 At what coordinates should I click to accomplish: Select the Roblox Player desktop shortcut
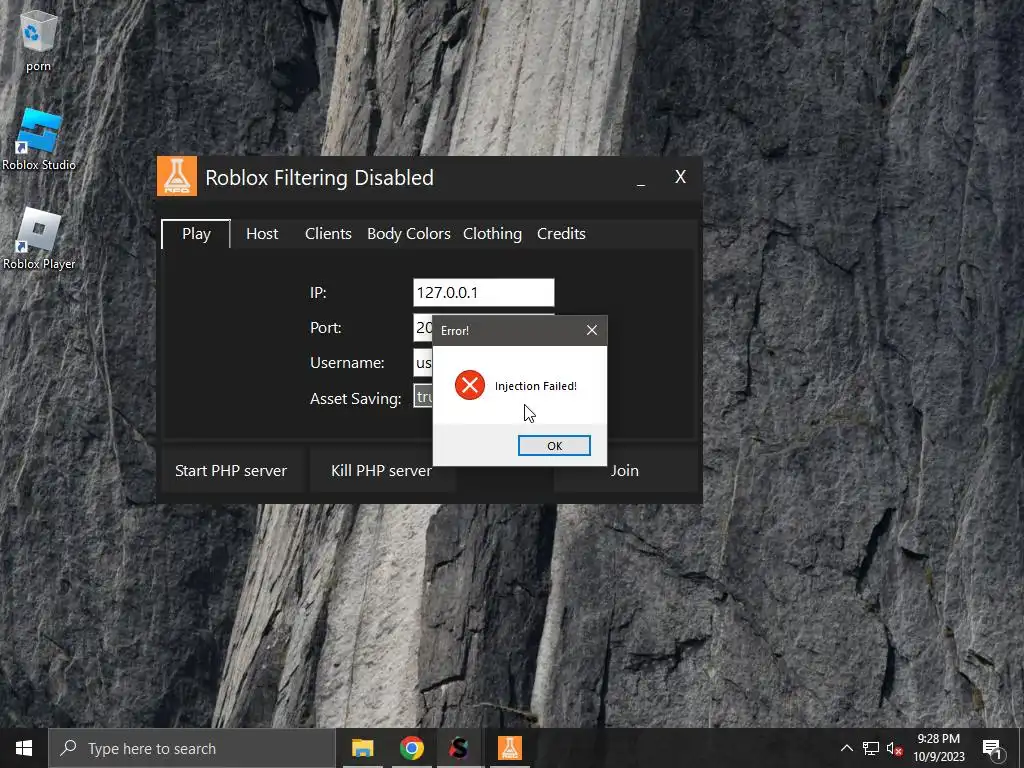coord(39,238)
